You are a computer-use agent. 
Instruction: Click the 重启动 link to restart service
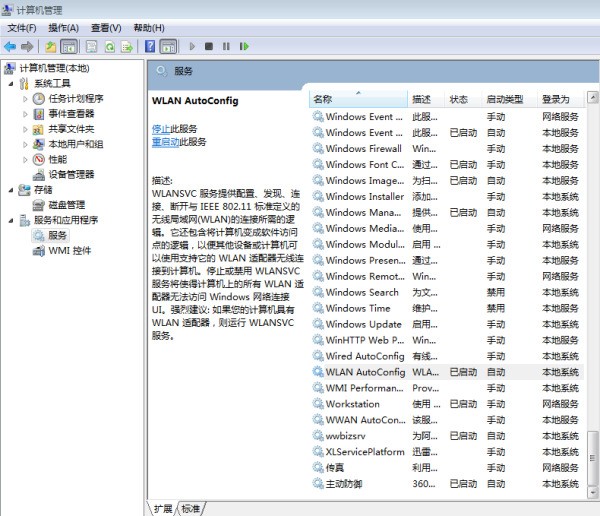click(x=165, y=142)
